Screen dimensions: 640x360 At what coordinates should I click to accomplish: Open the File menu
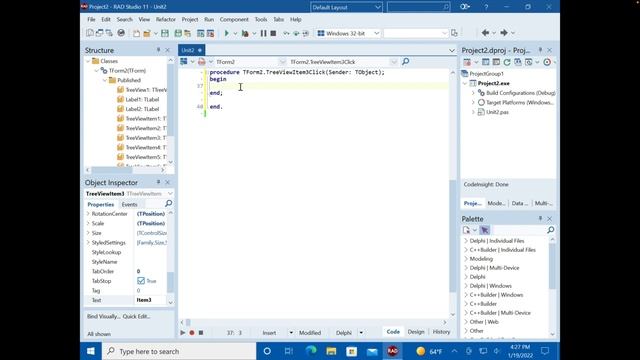pyautogui.click(x=91, y=20)
